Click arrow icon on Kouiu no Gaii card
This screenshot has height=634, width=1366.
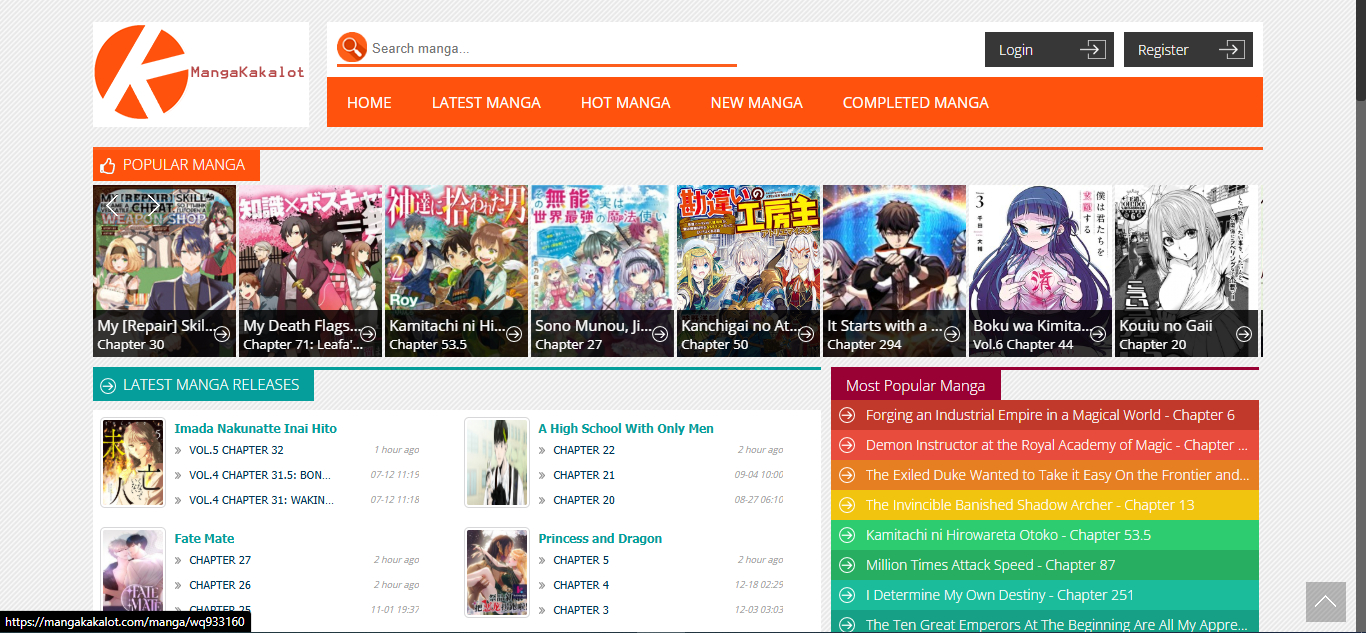pos(1244,334)
